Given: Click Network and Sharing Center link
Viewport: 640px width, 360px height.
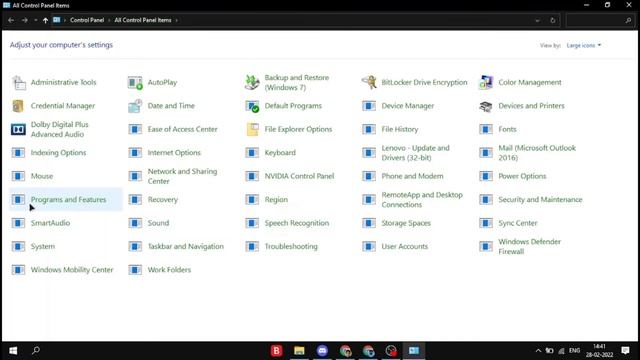Looking at the screenshot, I should click(182, 176).
